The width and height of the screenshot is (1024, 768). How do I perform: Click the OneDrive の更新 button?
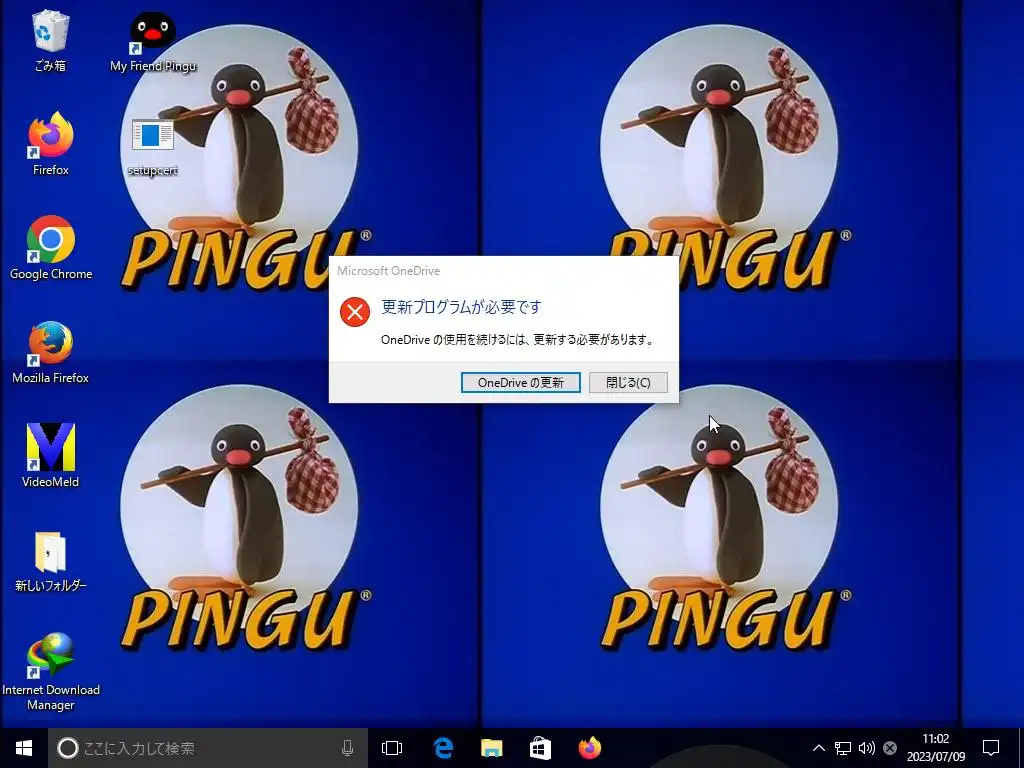(520, 383)
